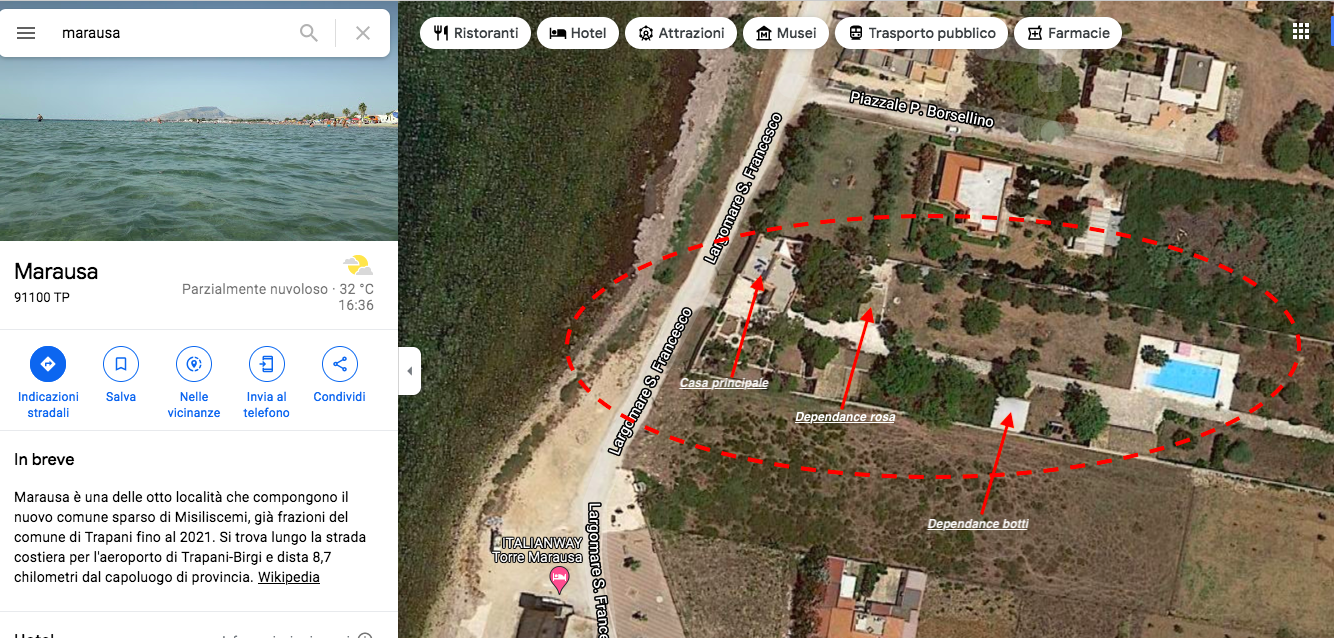Show Attrazioni on the map
The image size is (1334, 638).
(x=681, y=33)
